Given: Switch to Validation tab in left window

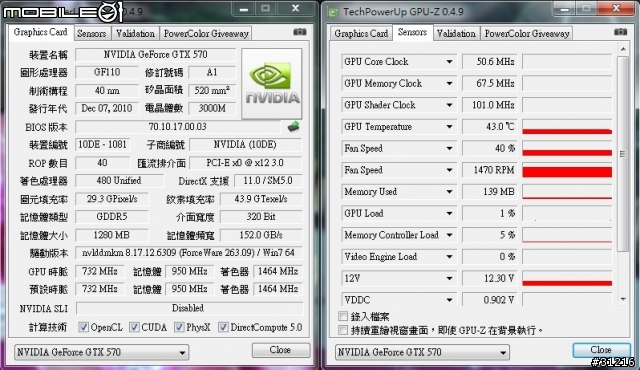Looking at the screenshot, I should [x=135, y=33].
